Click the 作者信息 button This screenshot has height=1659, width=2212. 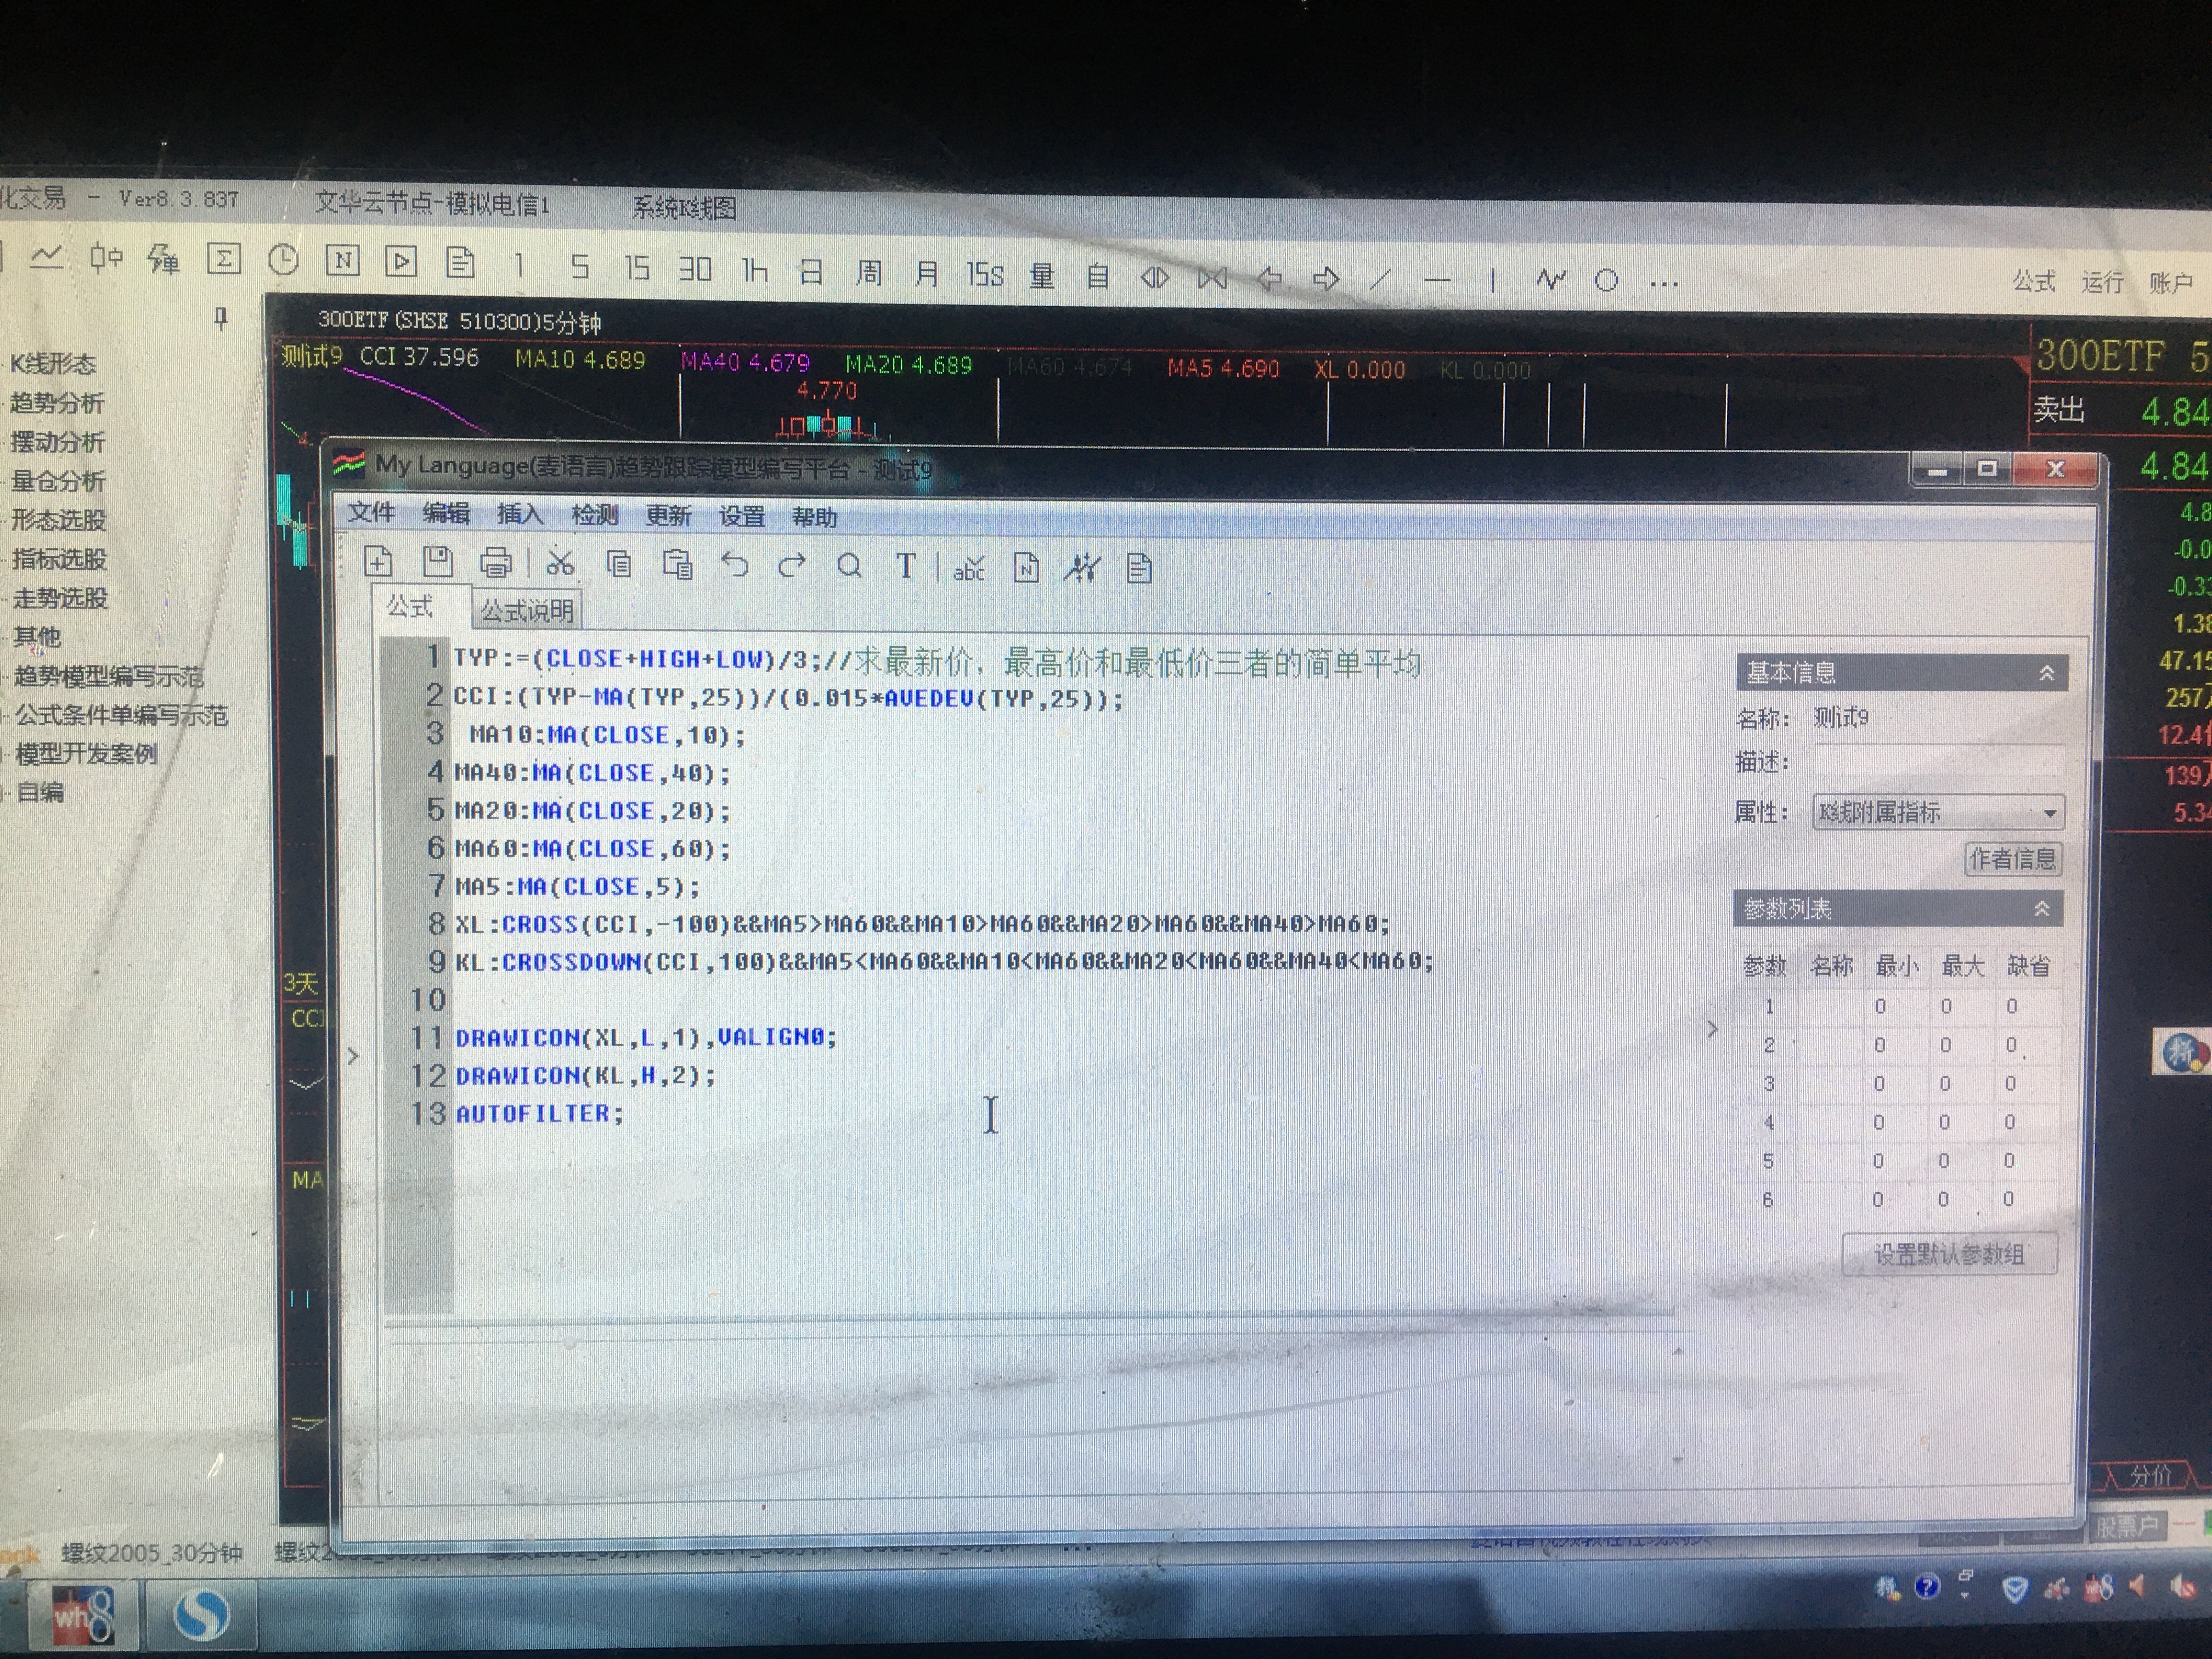(2012, 859)
